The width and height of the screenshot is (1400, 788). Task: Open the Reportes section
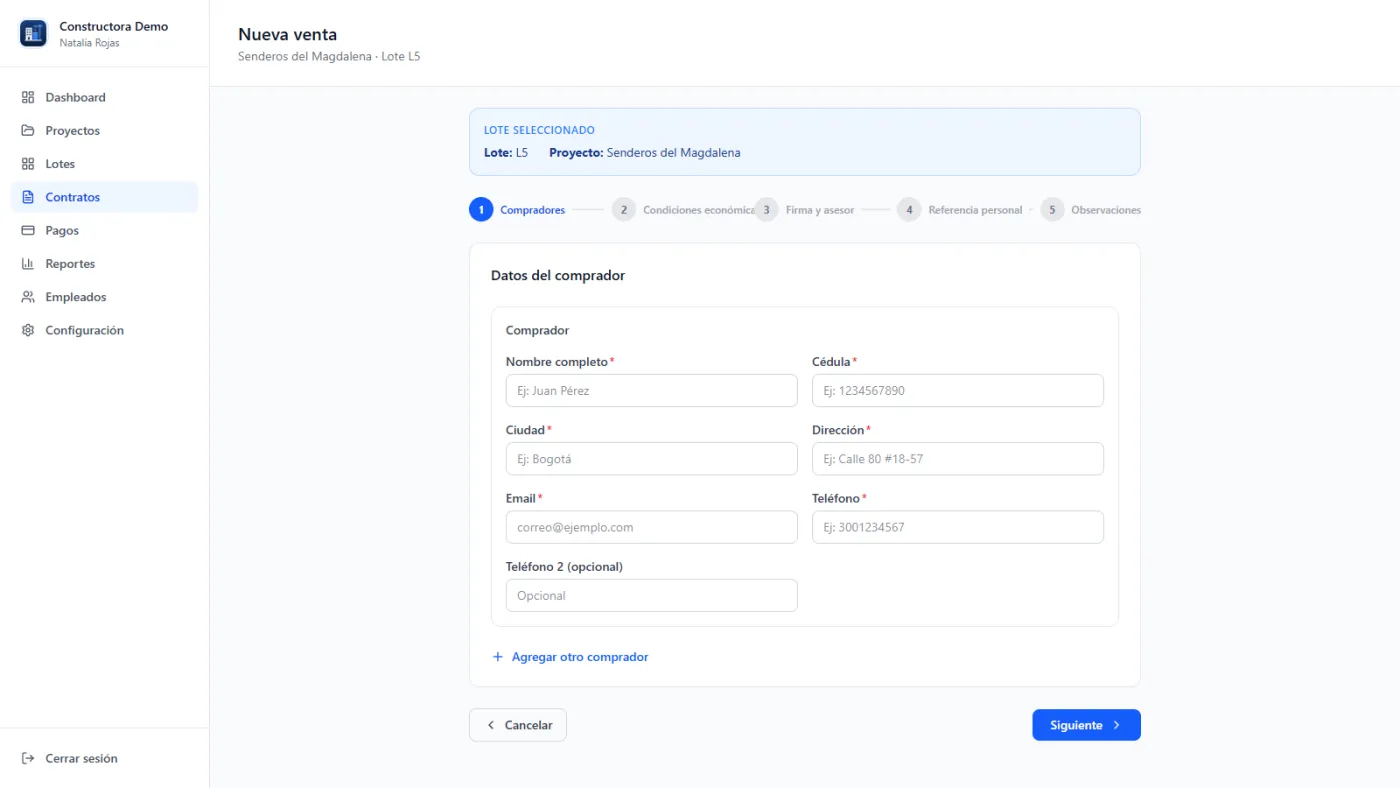(104, 264)
